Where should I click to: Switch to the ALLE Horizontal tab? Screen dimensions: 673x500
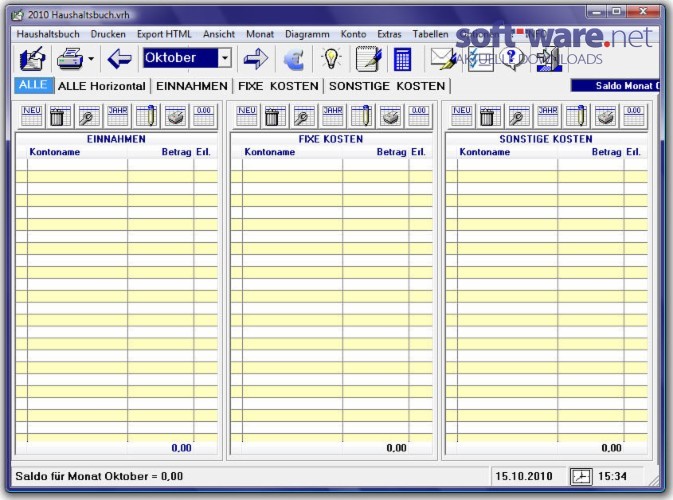[102, 86]
